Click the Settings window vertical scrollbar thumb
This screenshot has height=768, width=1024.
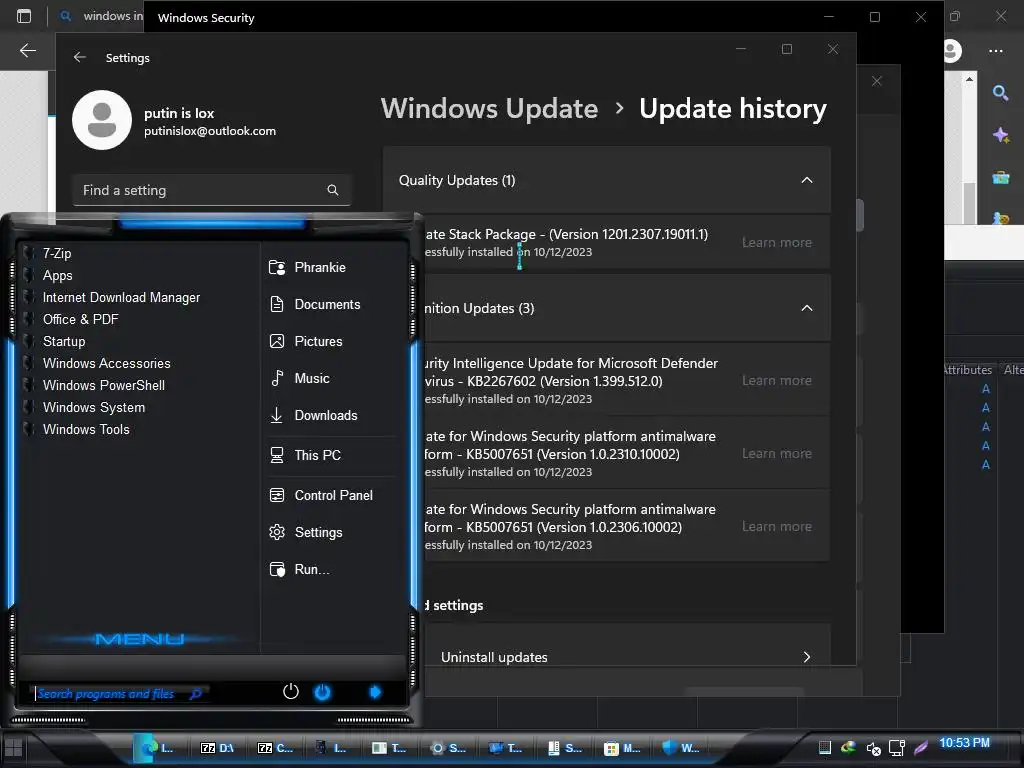(860, 215)
